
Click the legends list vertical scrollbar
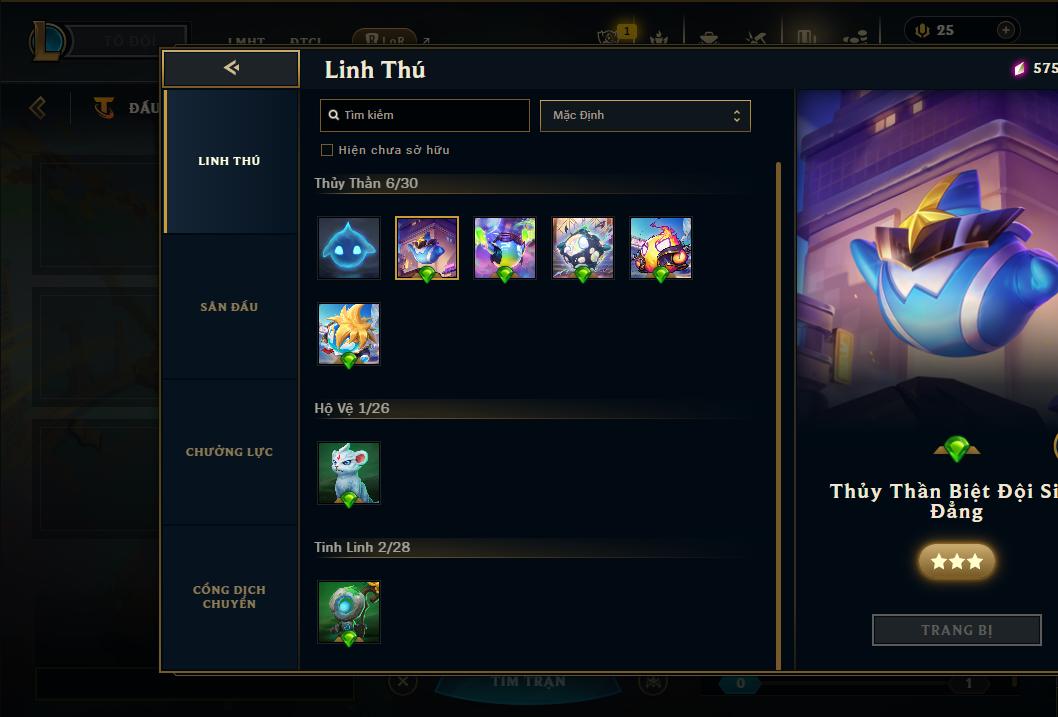pyautogui.click(x=778, y=415)
